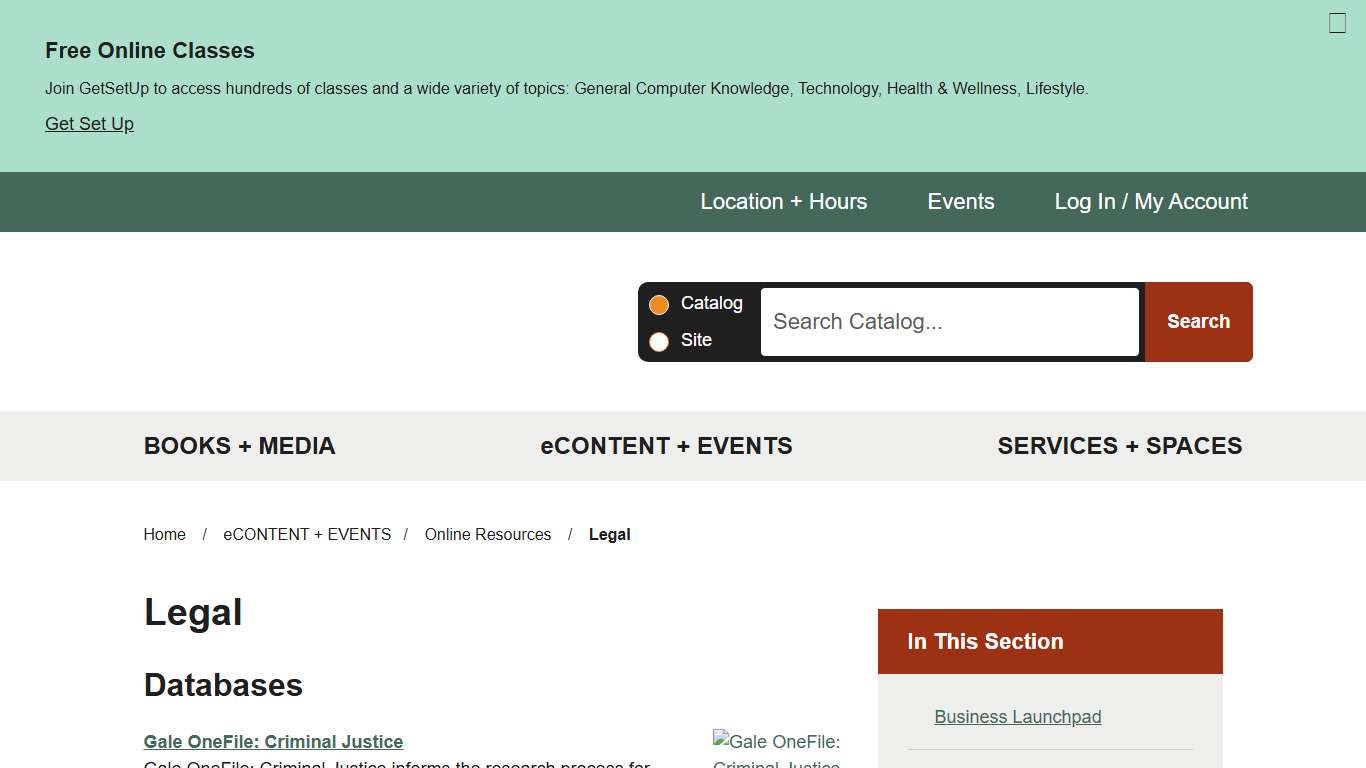The height and width of the screenshot is (768, 1366).
Task: Click the Gale OneFile logo image
Action: click(776, 749)
